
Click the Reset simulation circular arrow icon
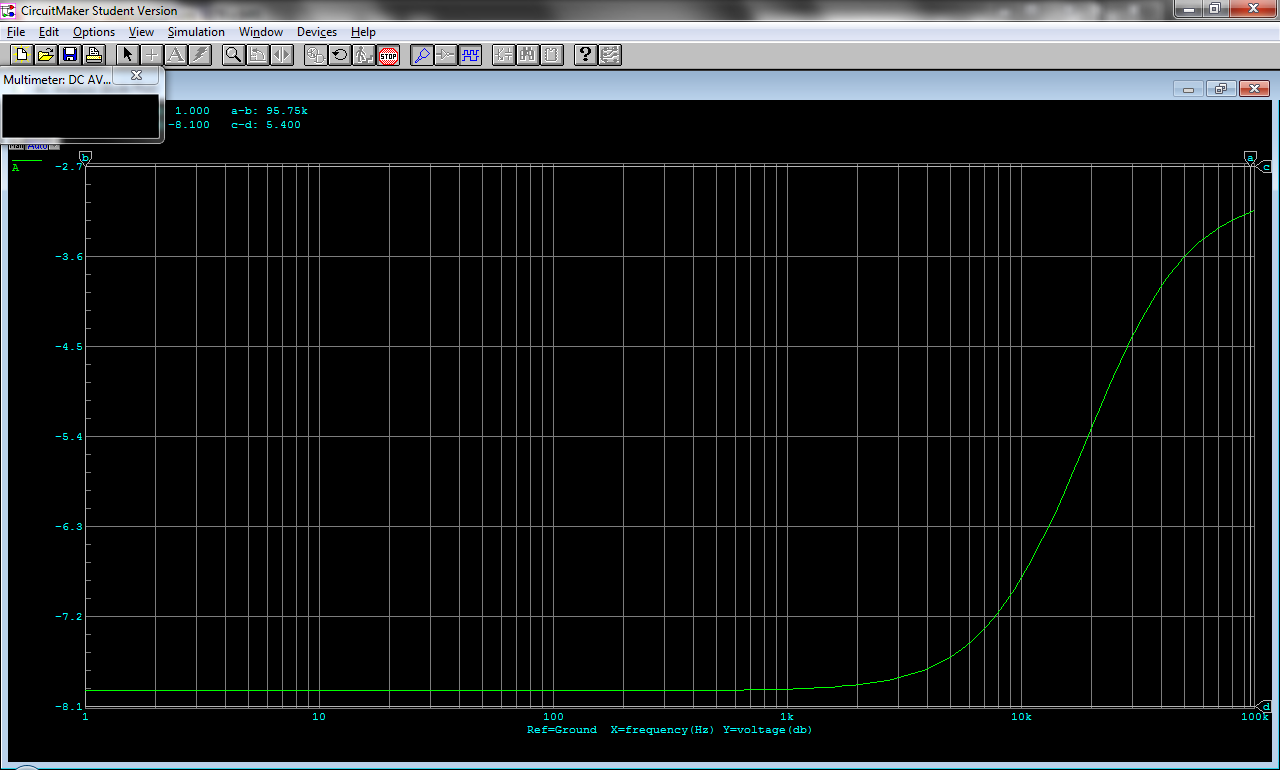[340, 55]
